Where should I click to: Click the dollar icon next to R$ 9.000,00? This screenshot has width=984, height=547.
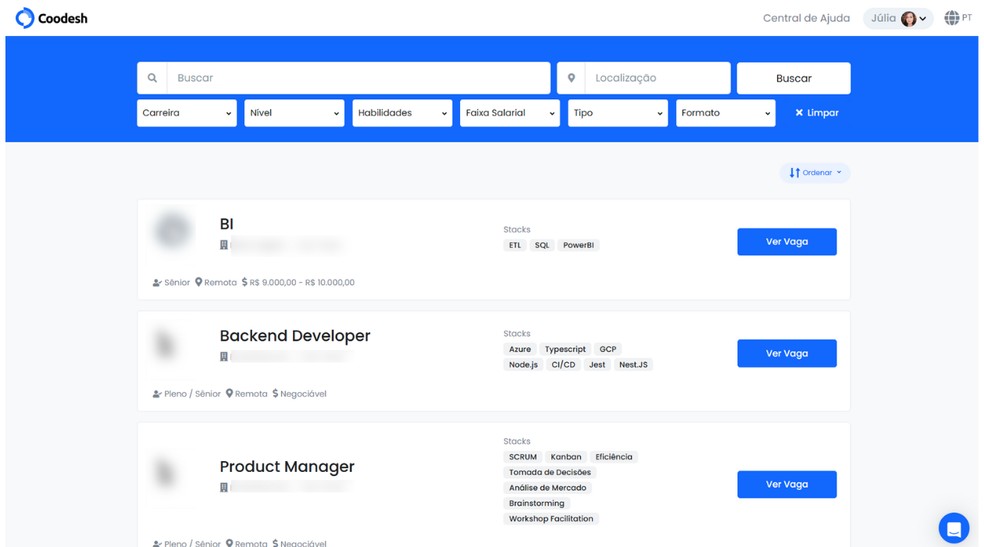(x=244, y=282)
